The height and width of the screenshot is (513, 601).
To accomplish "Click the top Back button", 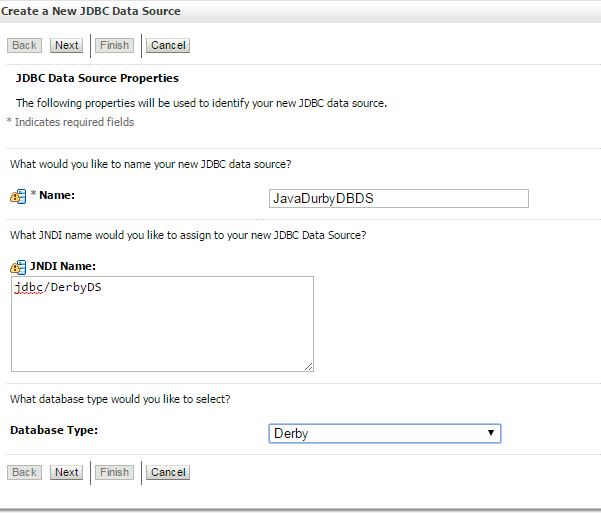I will pyautogui.click(x=24, y=45).
